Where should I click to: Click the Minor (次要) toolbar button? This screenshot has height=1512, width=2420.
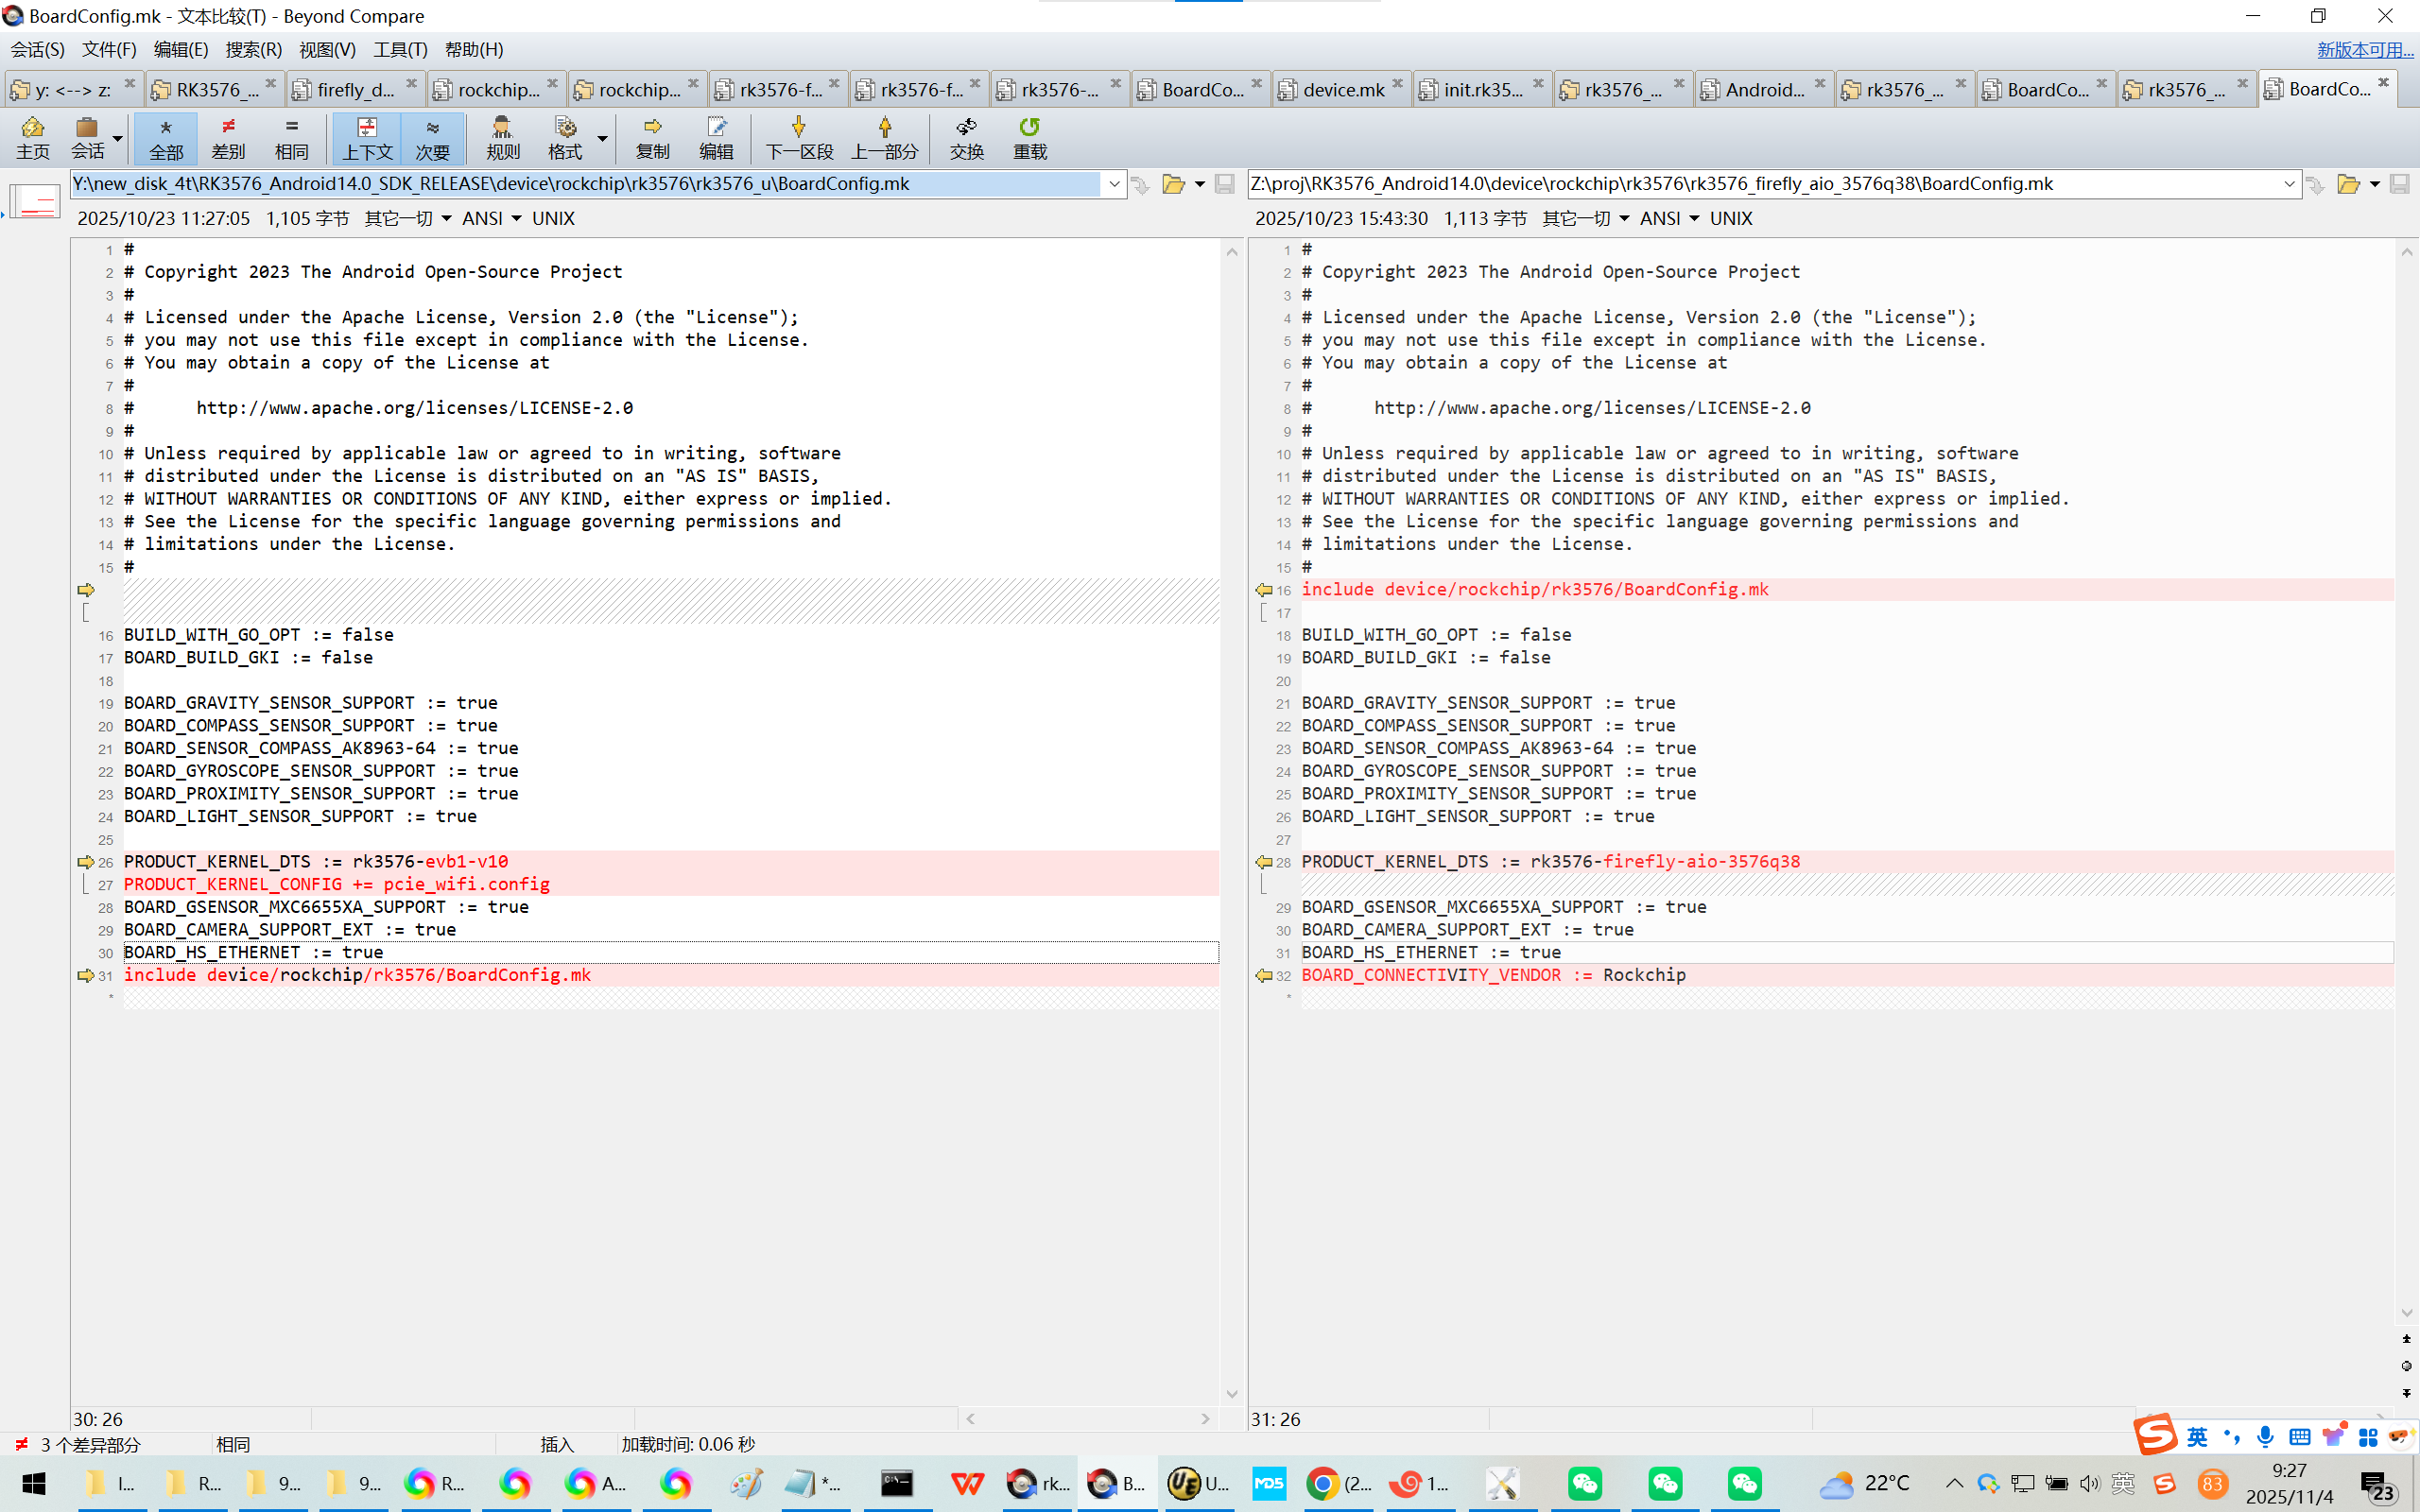click(x=432, y=137)
